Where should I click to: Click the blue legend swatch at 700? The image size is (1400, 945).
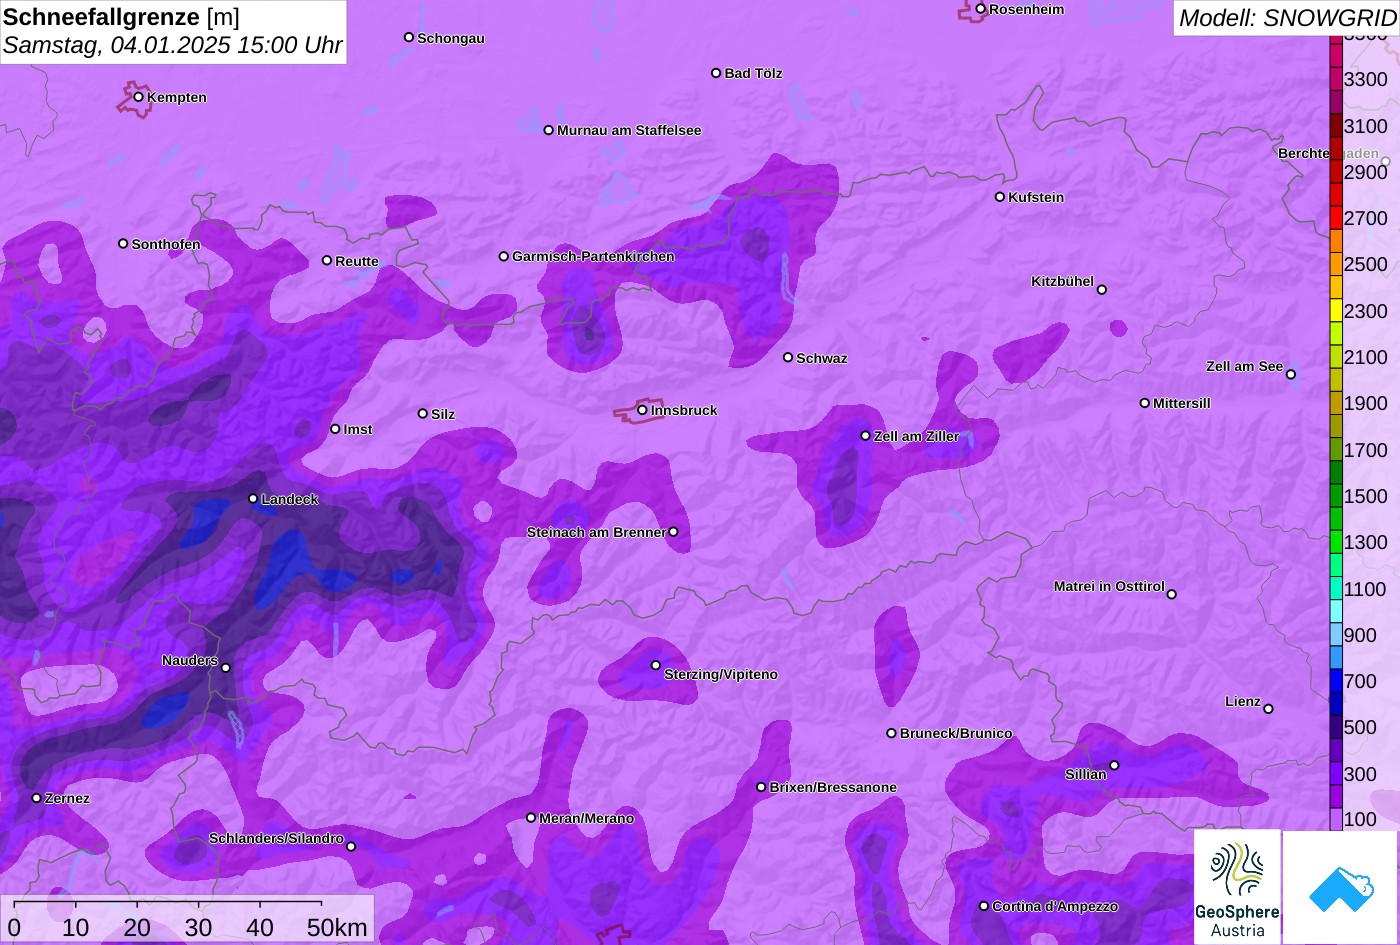(x=1336, y=681)
